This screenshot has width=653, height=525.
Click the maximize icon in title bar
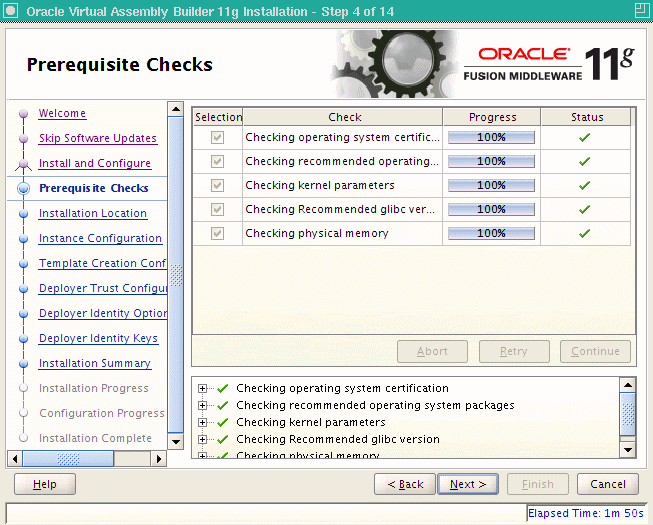tap(642, 10)
